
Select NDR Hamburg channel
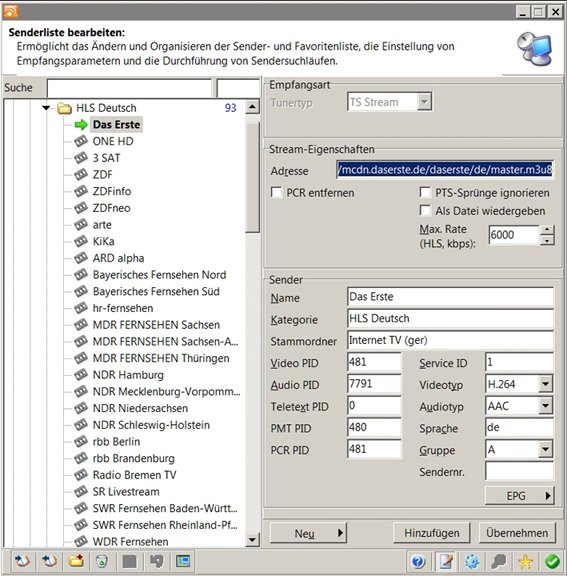[128, 375]
